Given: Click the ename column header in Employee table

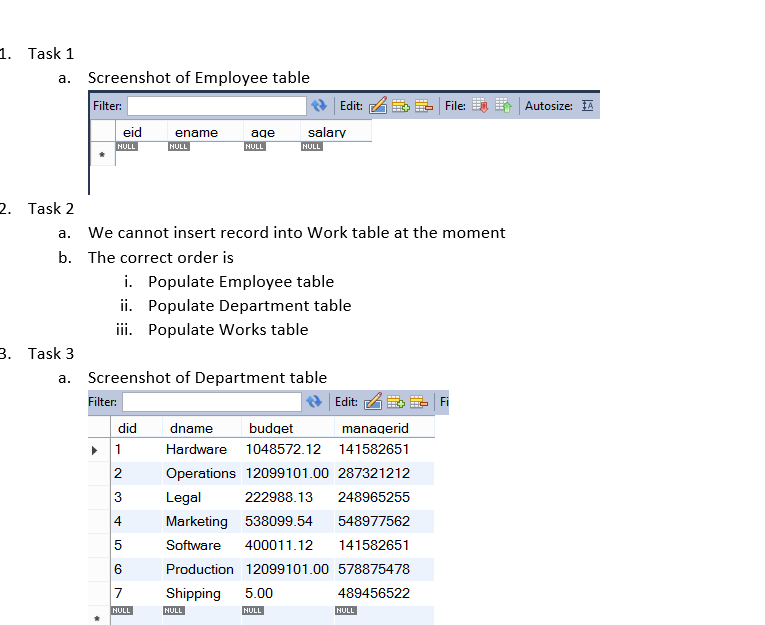Looking at the screenshot, I should point(196,132).
